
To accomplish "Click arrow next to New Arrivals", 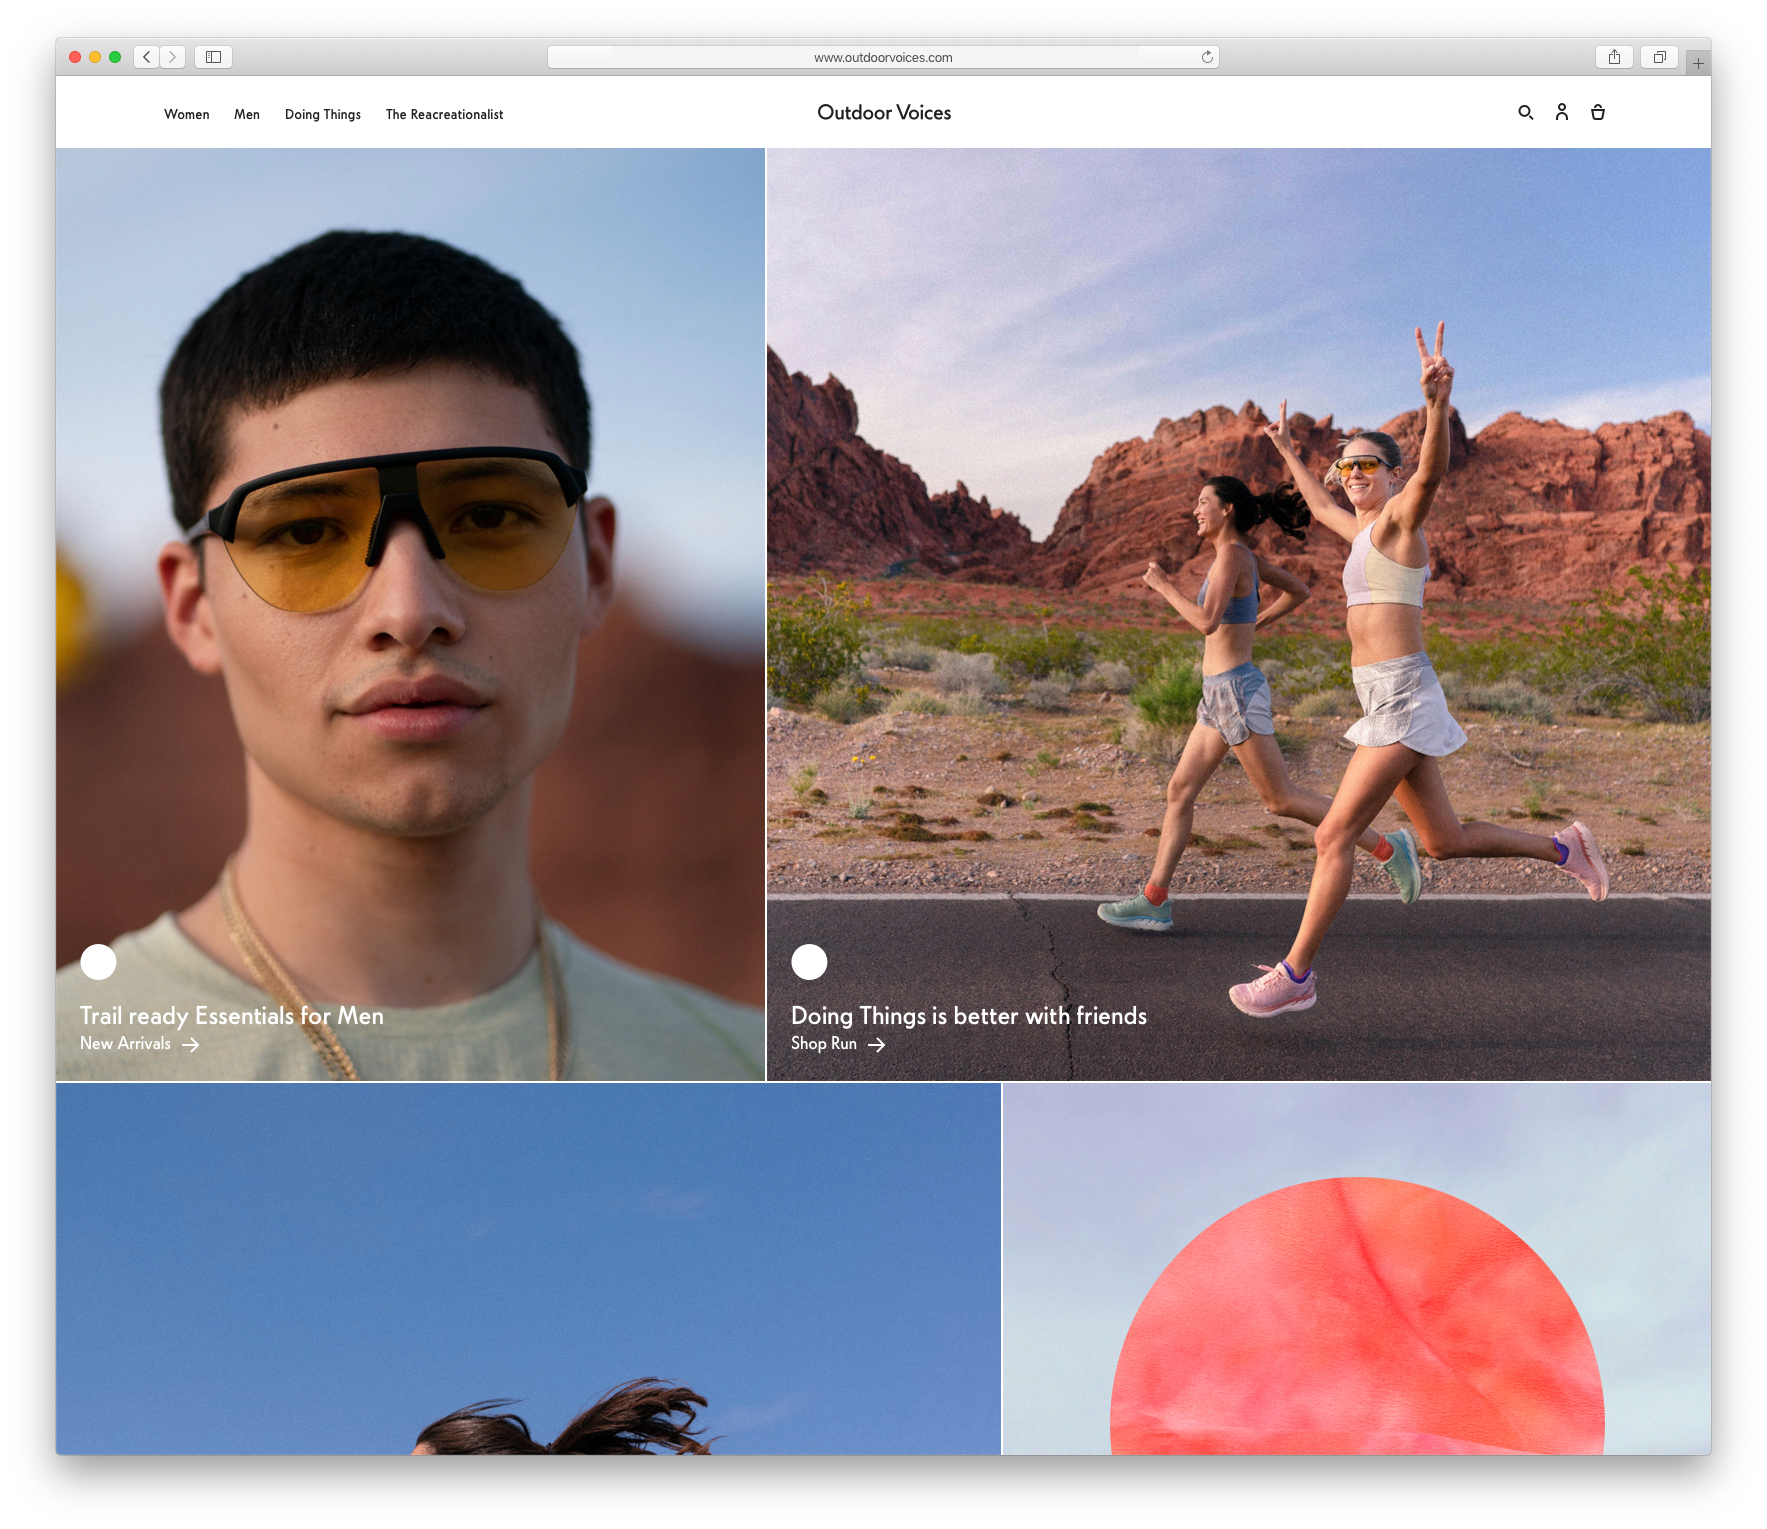I will 190,1044.
